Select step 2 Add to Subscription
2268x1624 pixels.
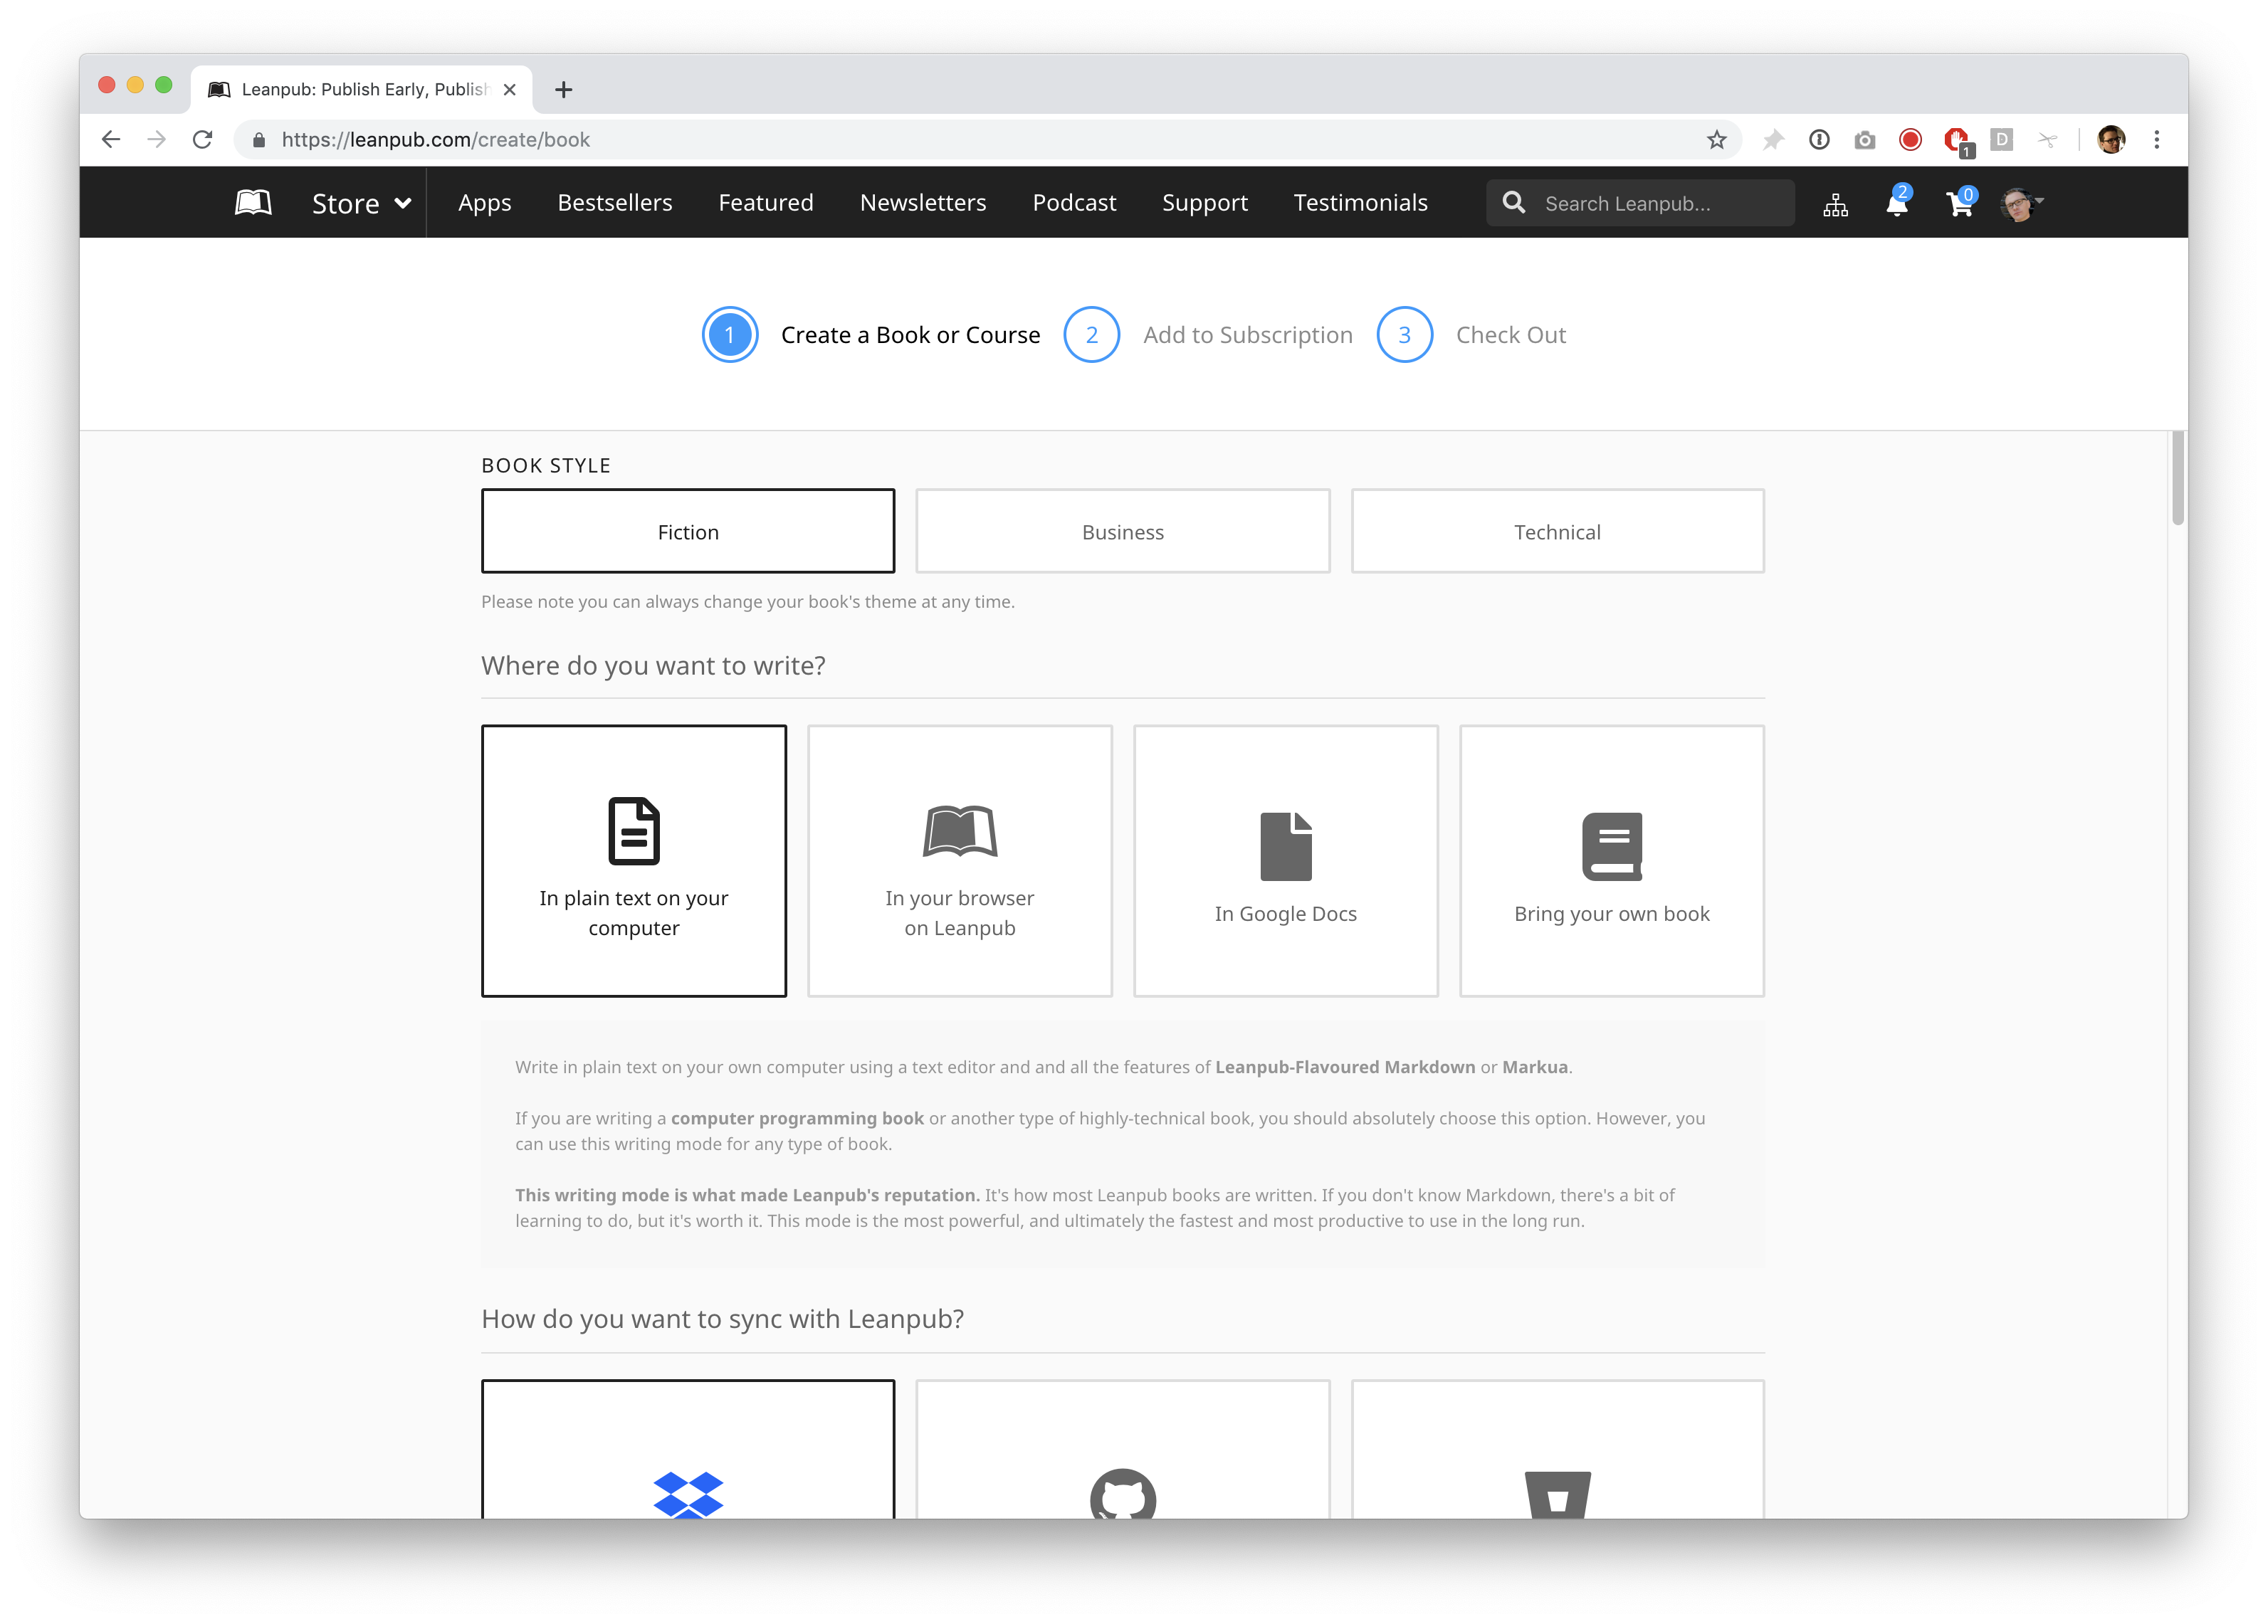(x=1208, y=335)
